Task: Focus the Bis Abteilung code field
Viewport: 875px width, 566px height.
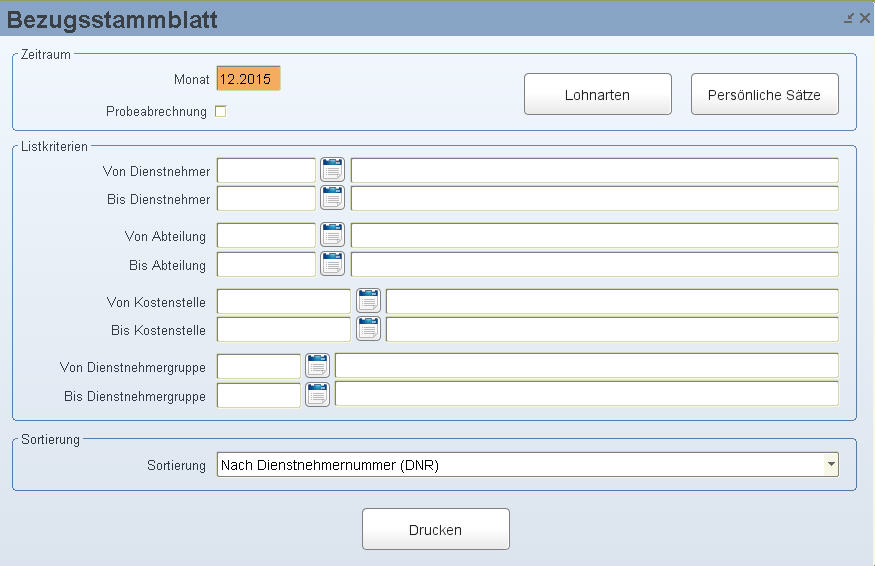Action: (266, 265)
